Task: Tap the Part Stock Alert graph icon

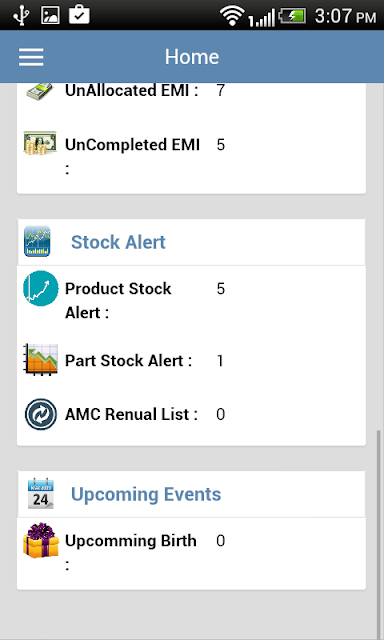Action: coord(40,360)
